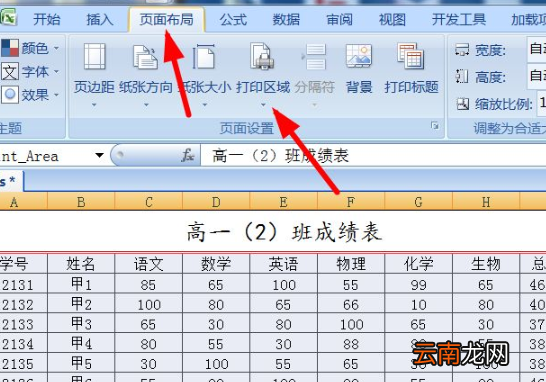
Task: Switch to the Insert (插入) tab
Action: pyautogui.click(x=100, y=20)
